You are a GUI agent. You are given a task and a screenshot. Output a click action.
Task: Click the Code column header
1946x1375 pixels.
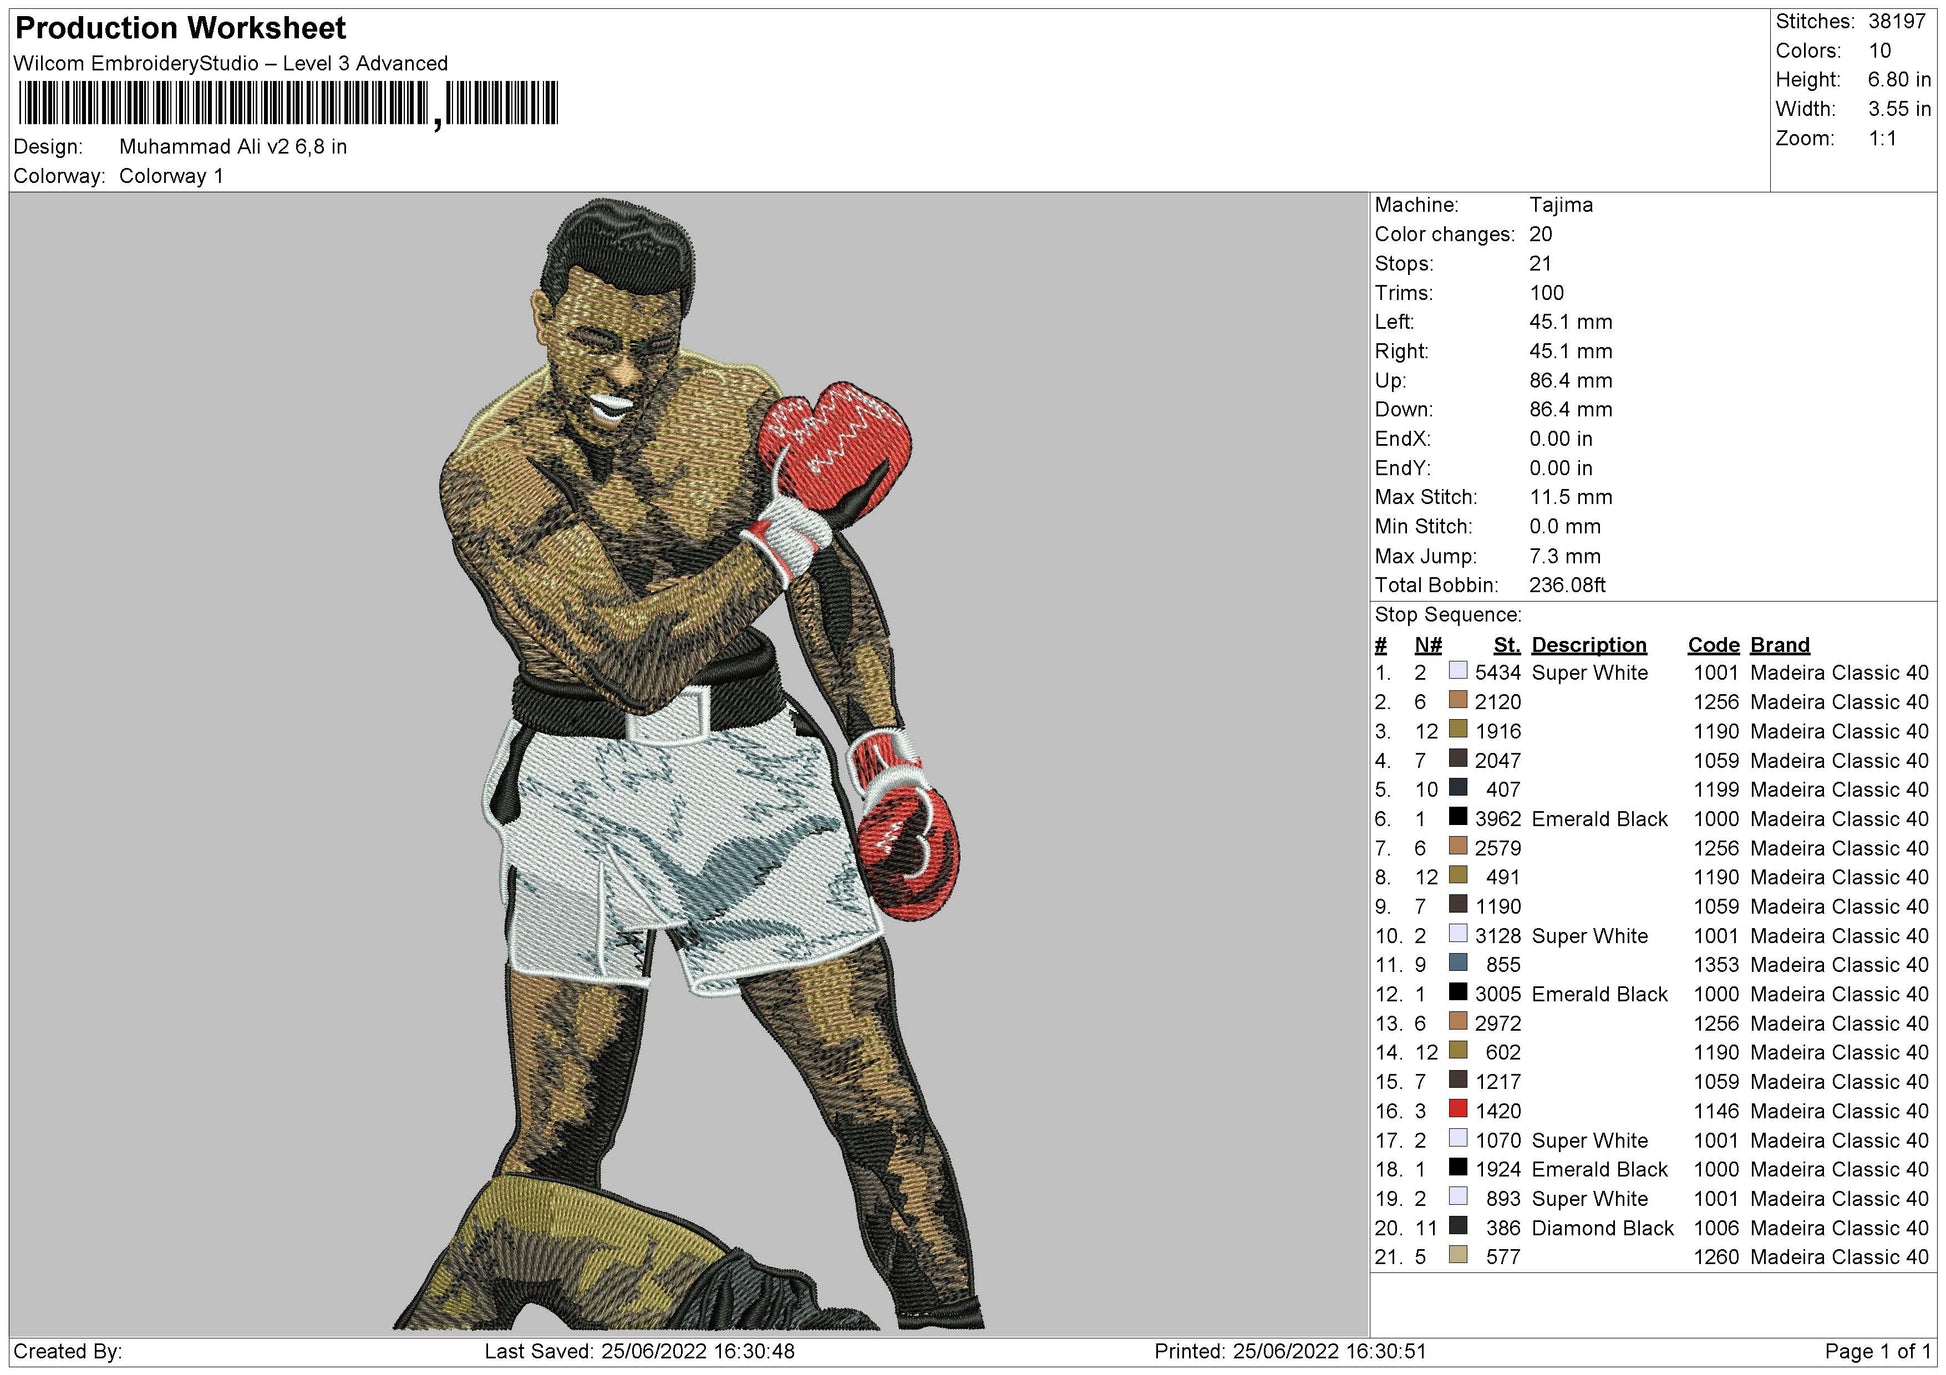[1713, 645]
